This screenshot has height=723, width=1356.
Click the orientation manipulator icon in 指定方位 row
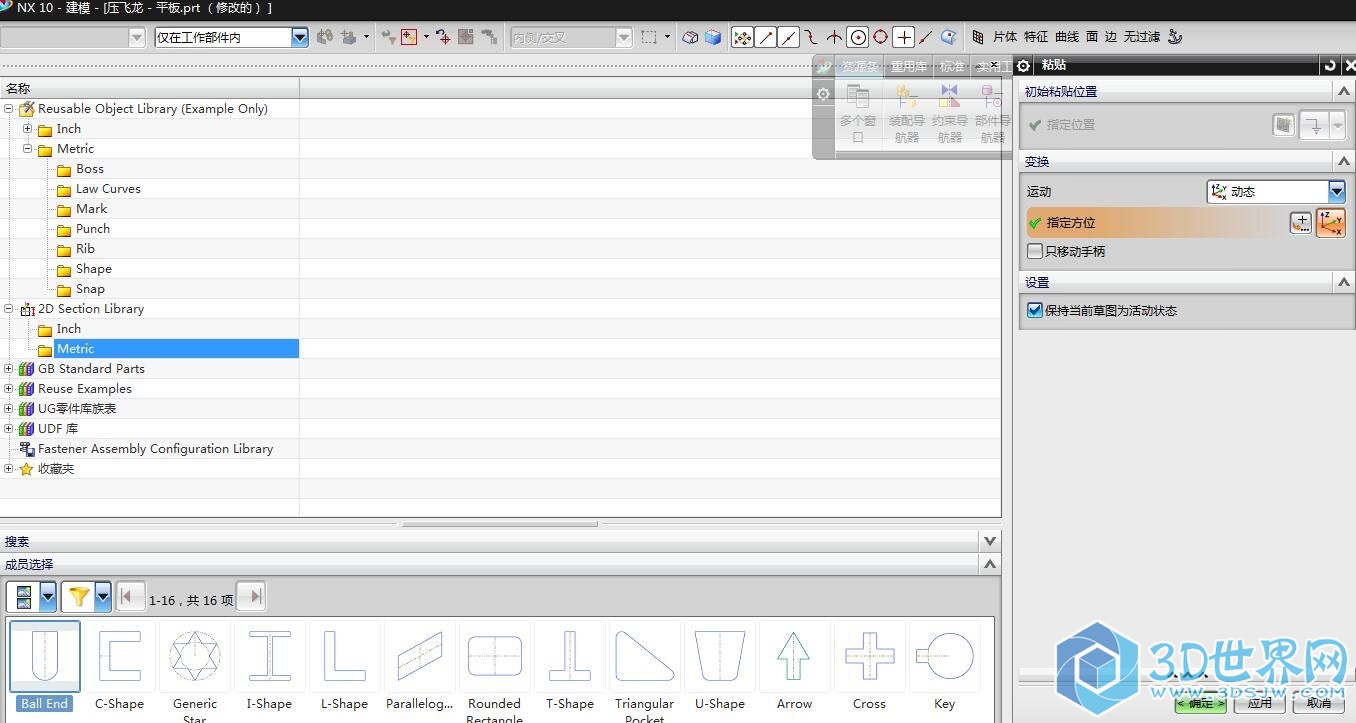click(x=1331, y=223)
